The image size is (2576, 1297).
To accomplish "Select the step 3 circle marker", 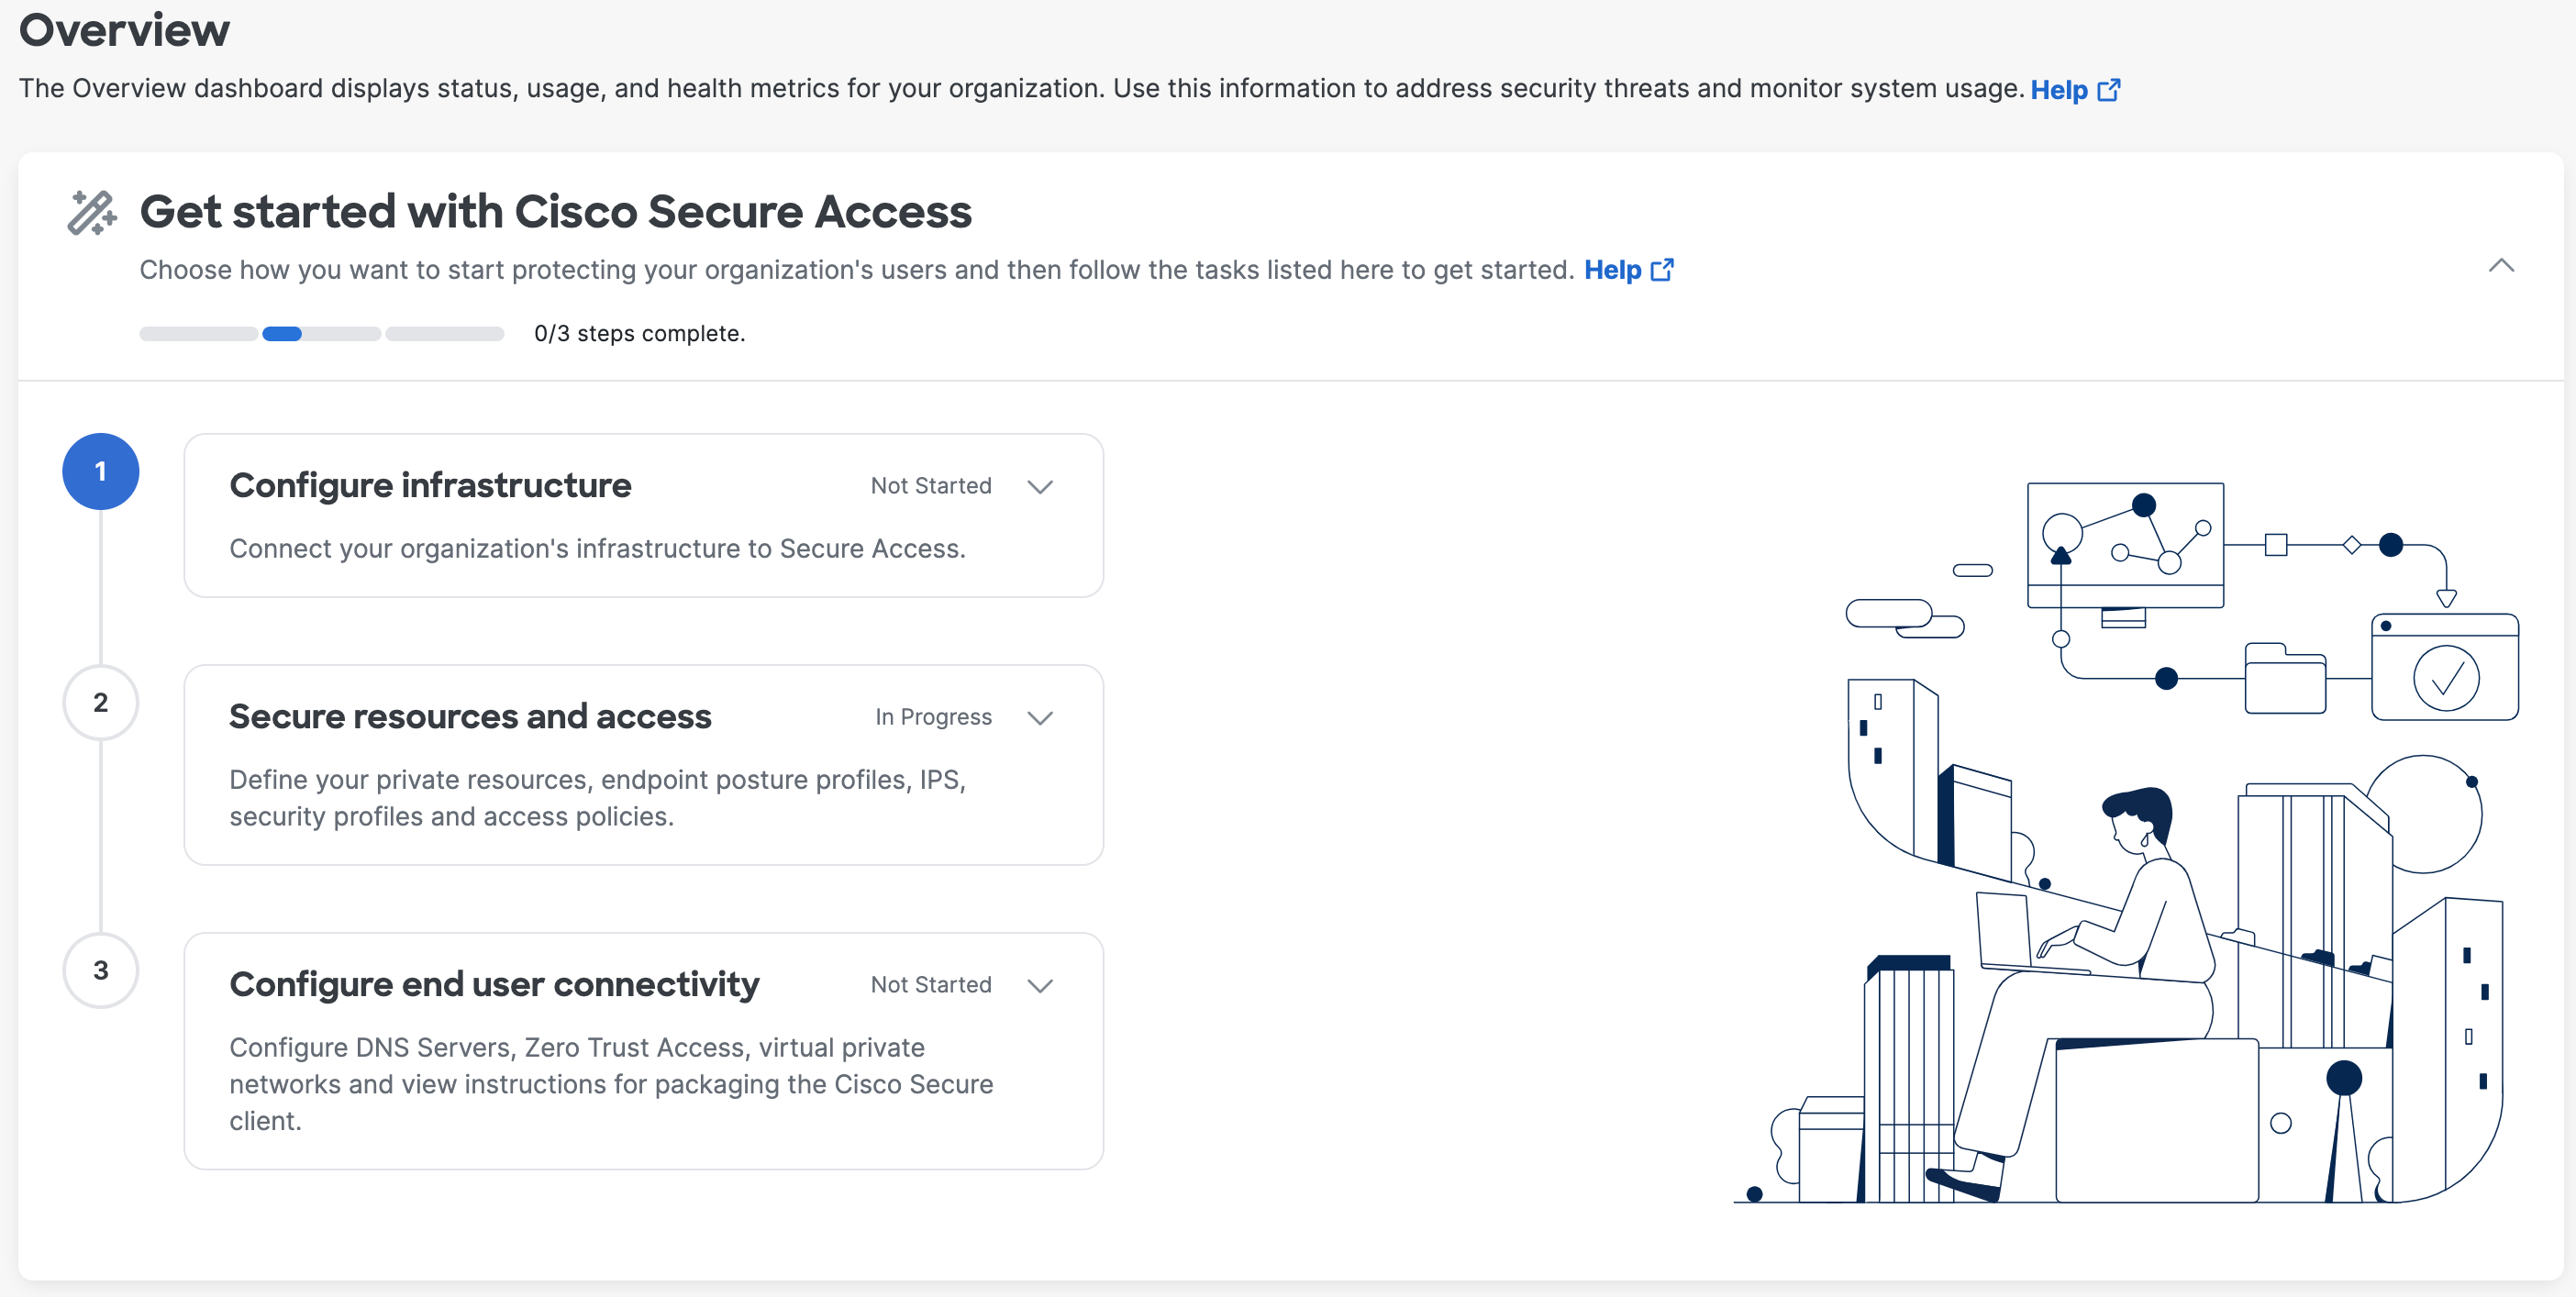I will (101, 970).
